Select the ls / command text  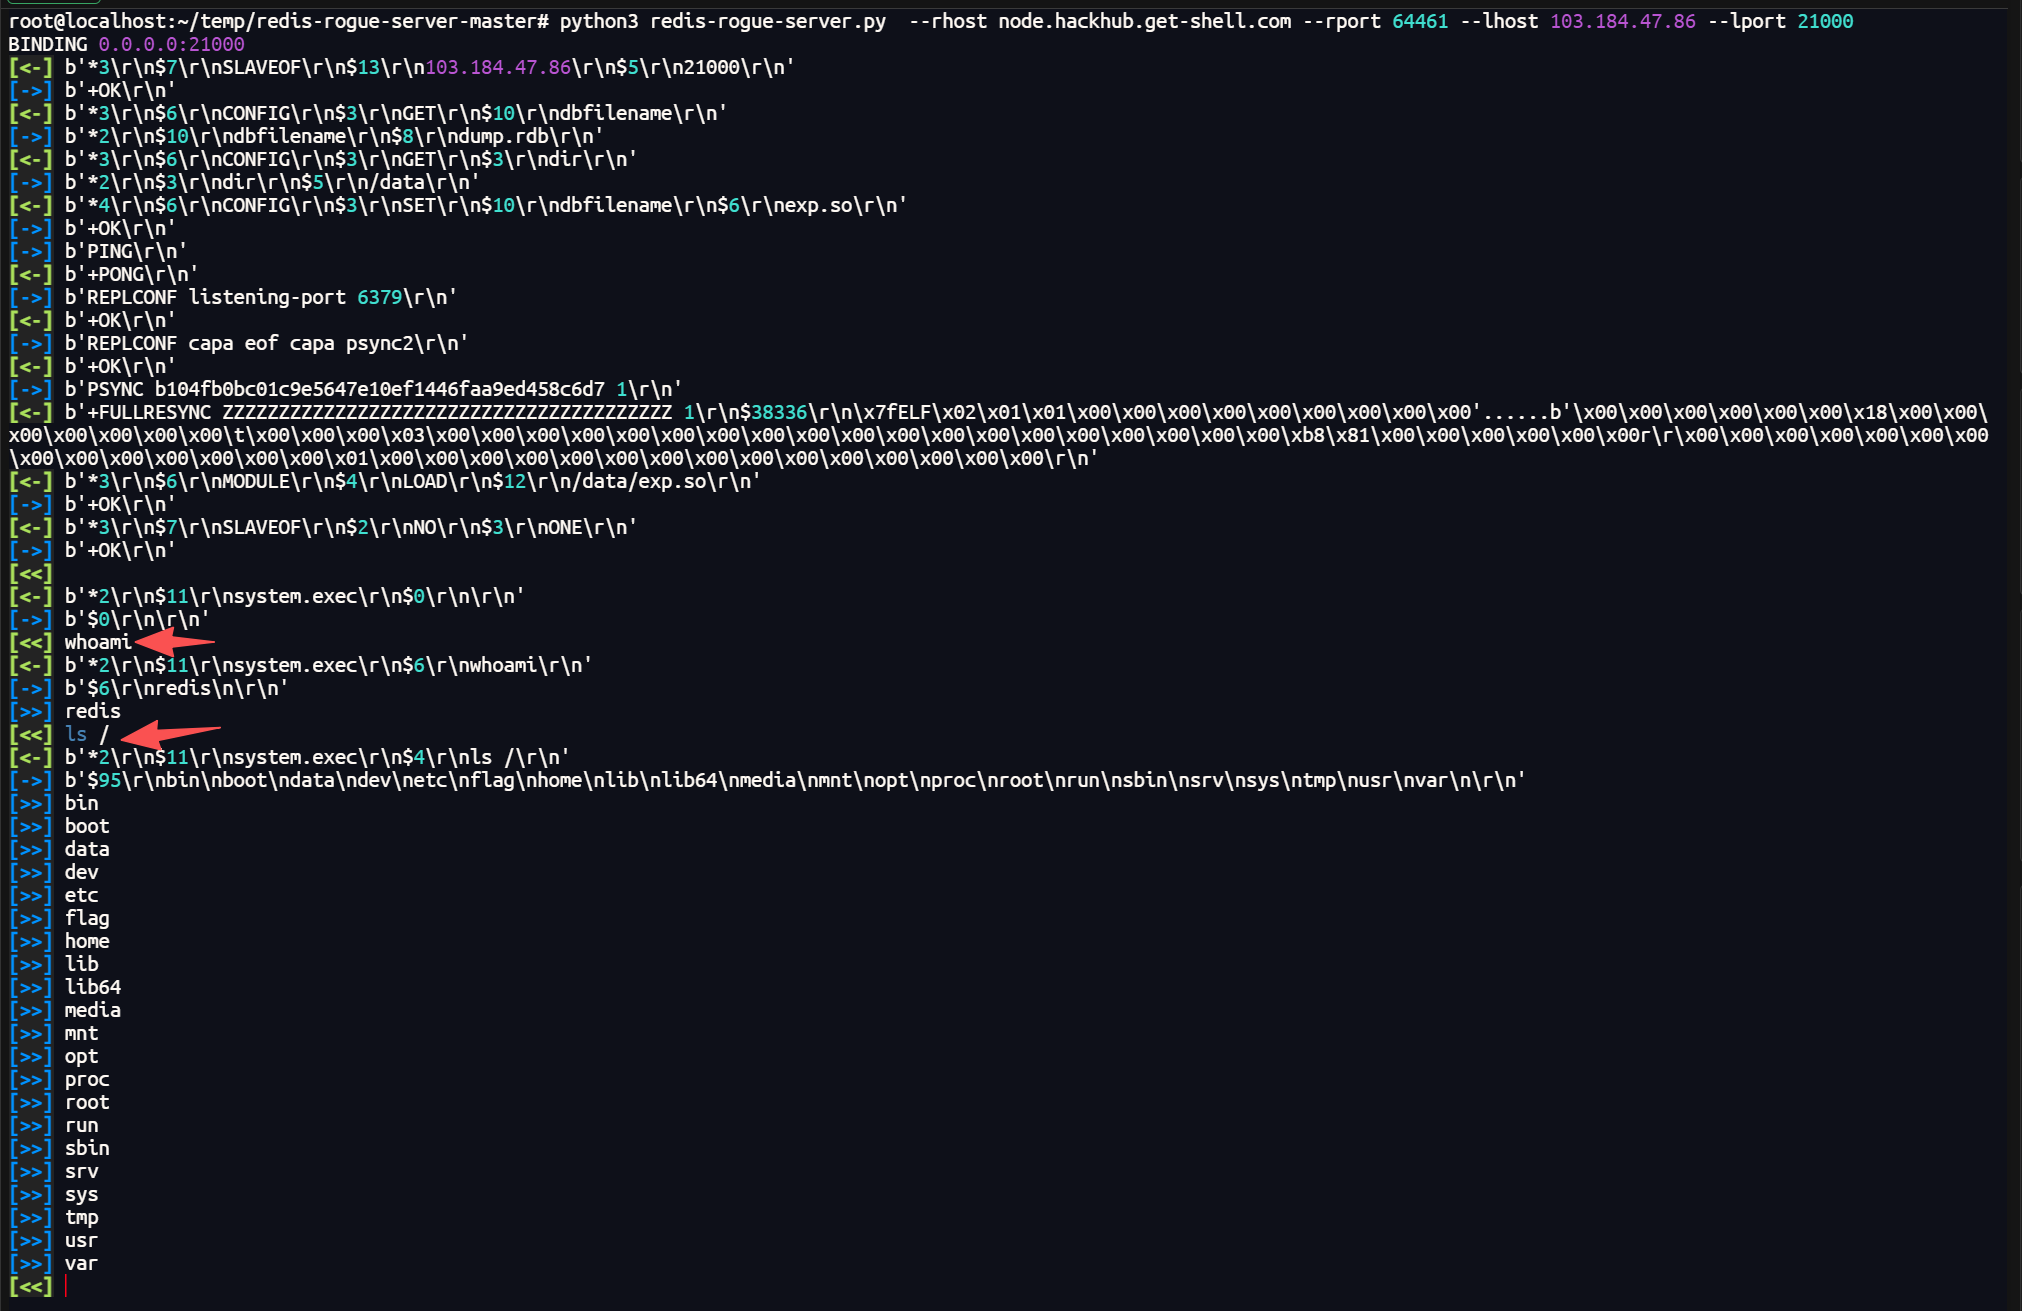(85, 734)
